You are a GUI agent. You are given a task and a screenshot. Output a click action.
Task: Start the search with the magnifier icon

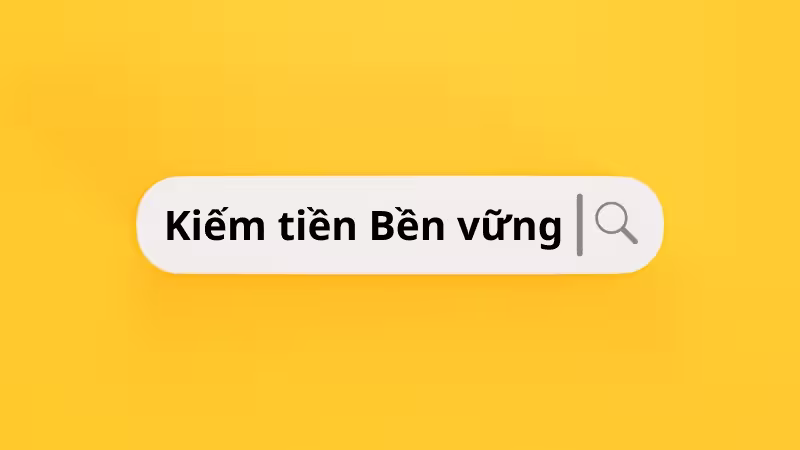[x=616, y=223]
